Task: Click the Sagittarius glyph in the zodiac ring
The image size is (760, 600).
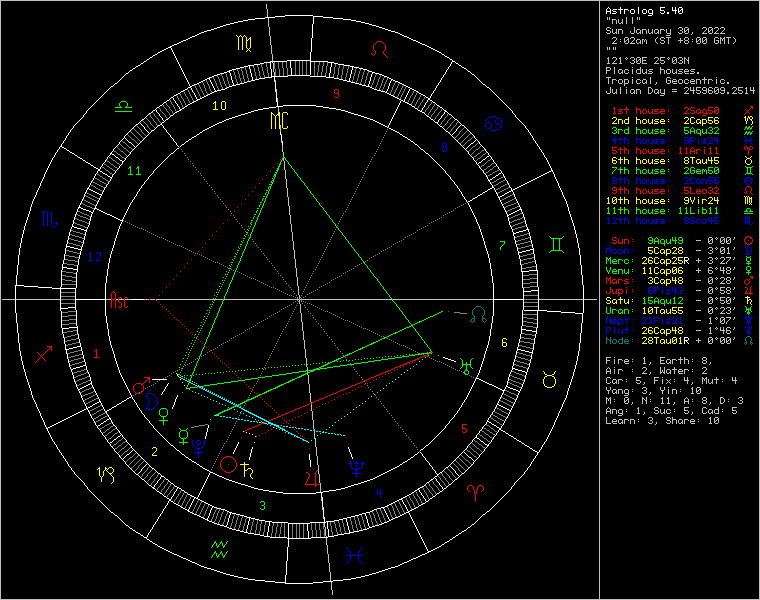Action: tap(43, 355)
